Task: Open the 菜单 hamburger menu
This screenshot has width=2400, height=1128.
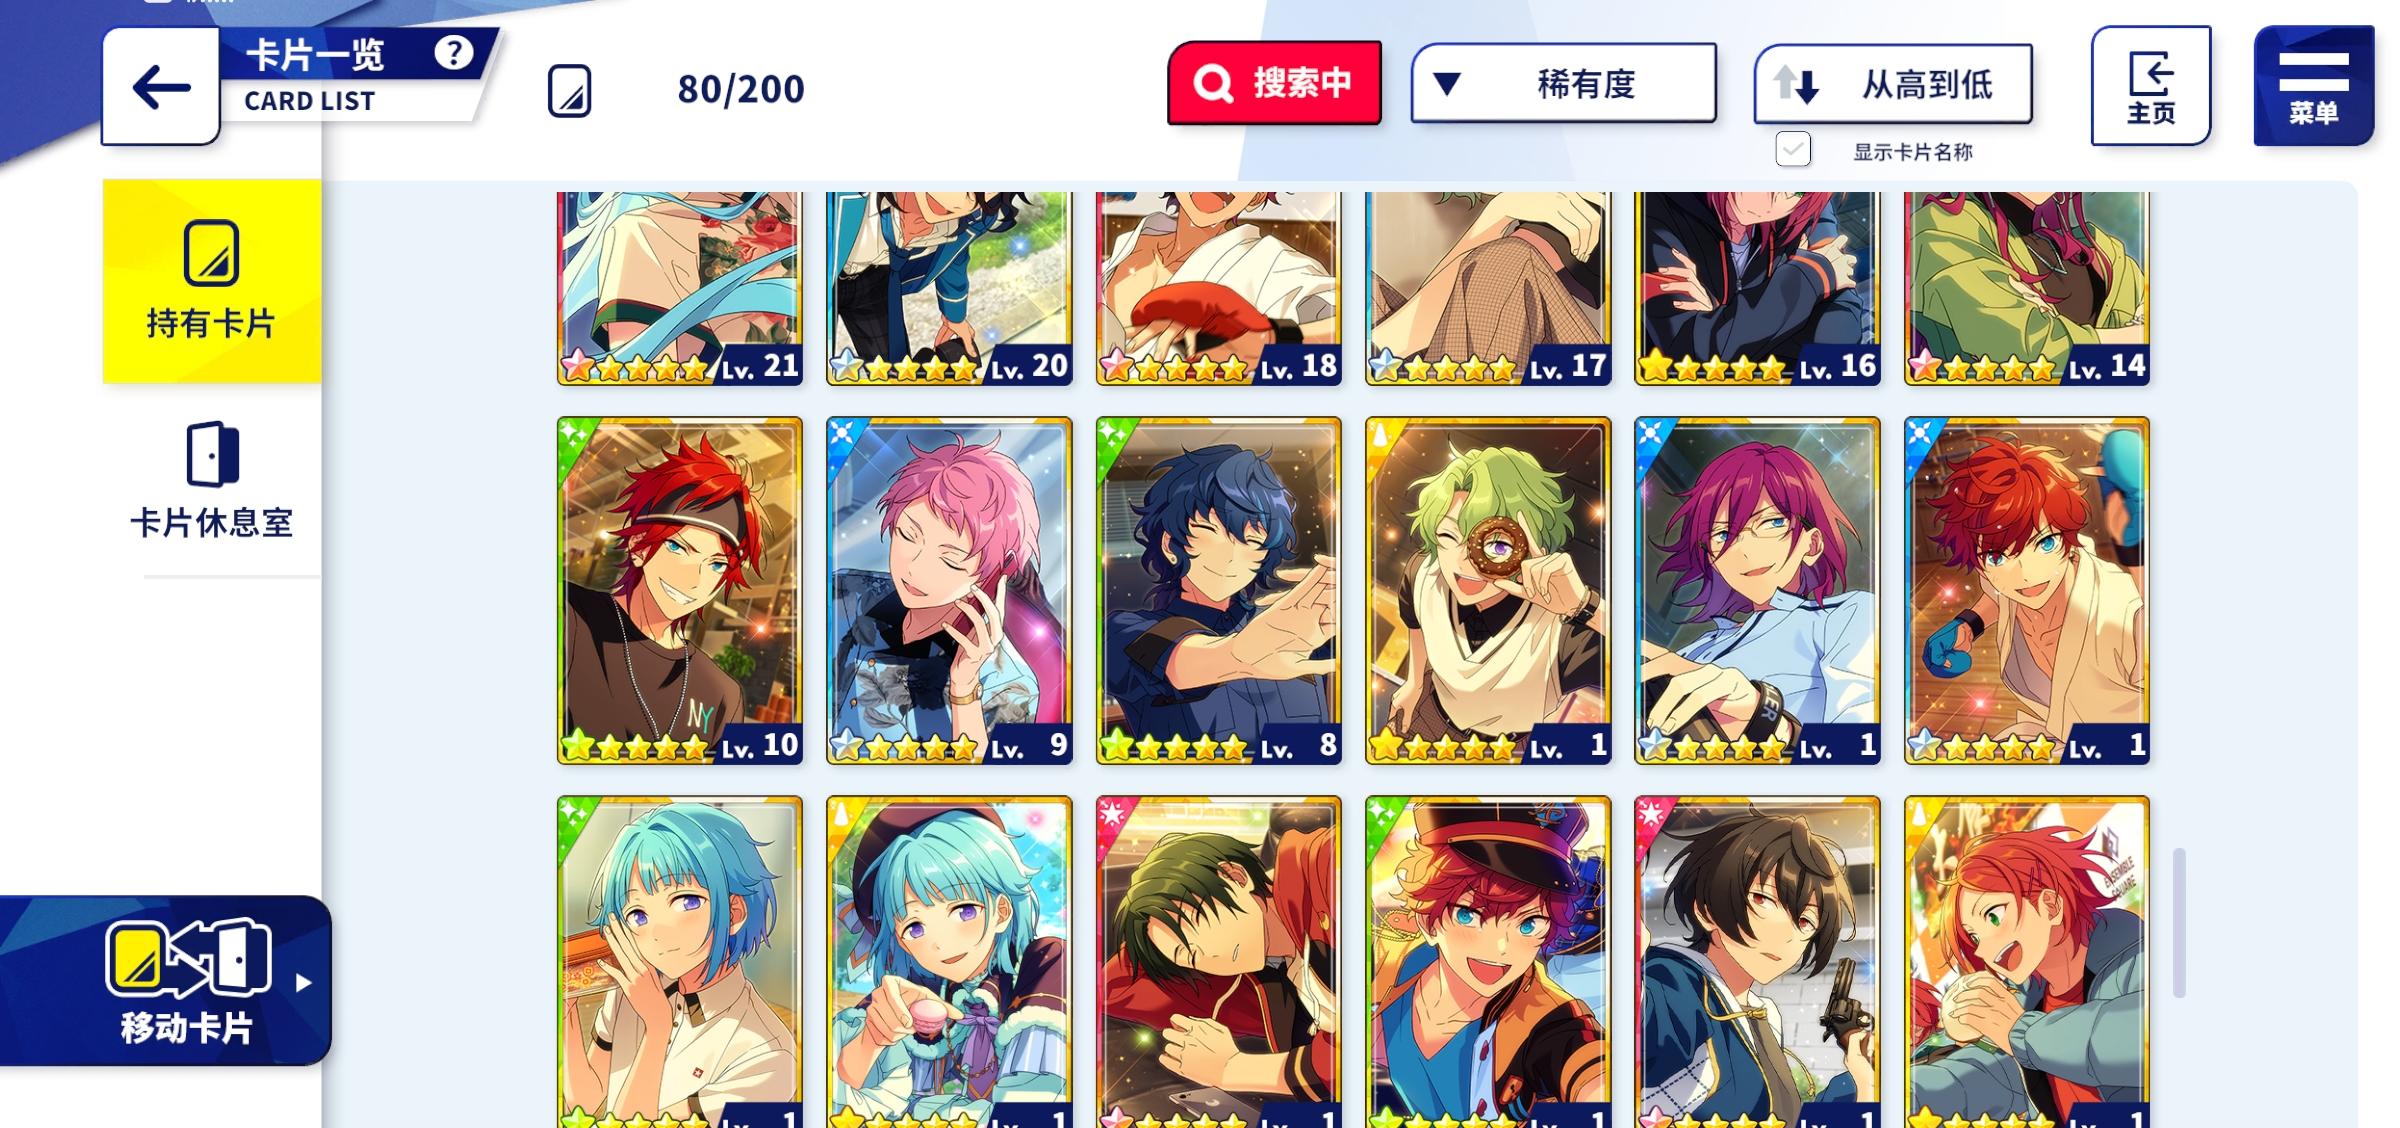Action: 2313,86
